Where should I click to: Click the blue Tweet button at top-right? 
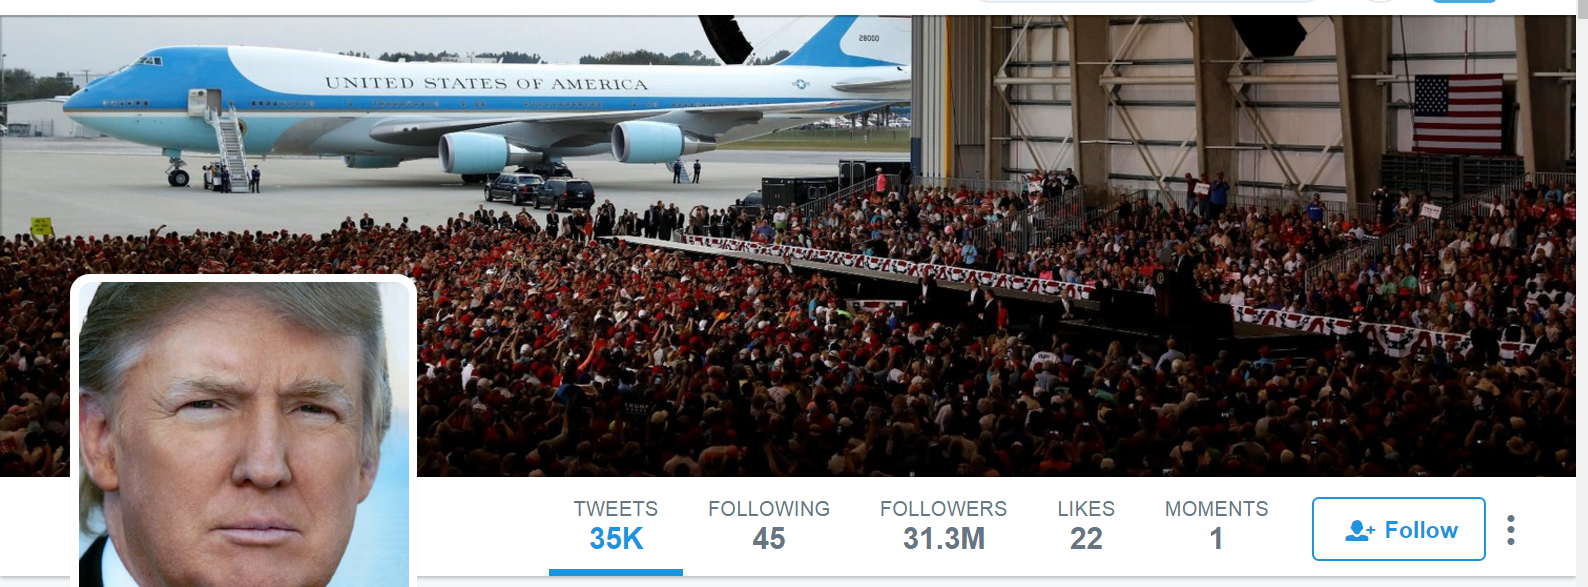(1464, 1)
